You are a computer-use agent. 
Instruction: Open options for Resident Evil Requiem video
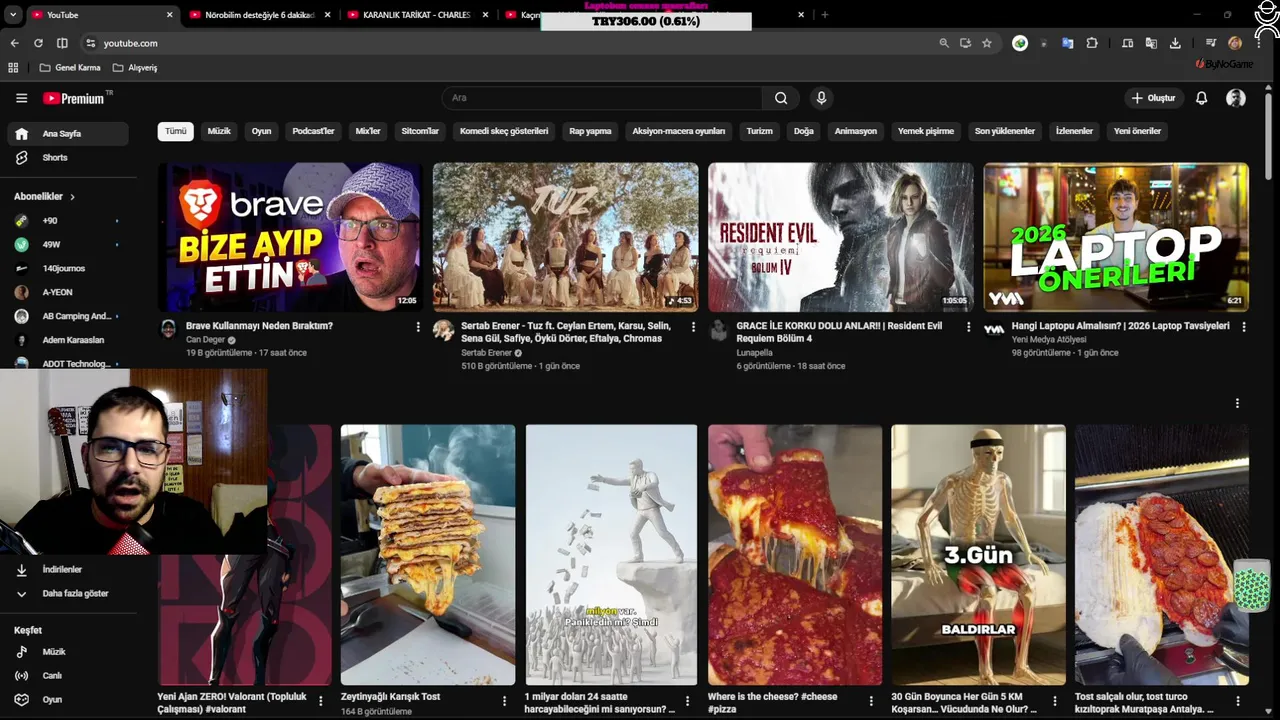pyautogui.click(x=968, y=327)
